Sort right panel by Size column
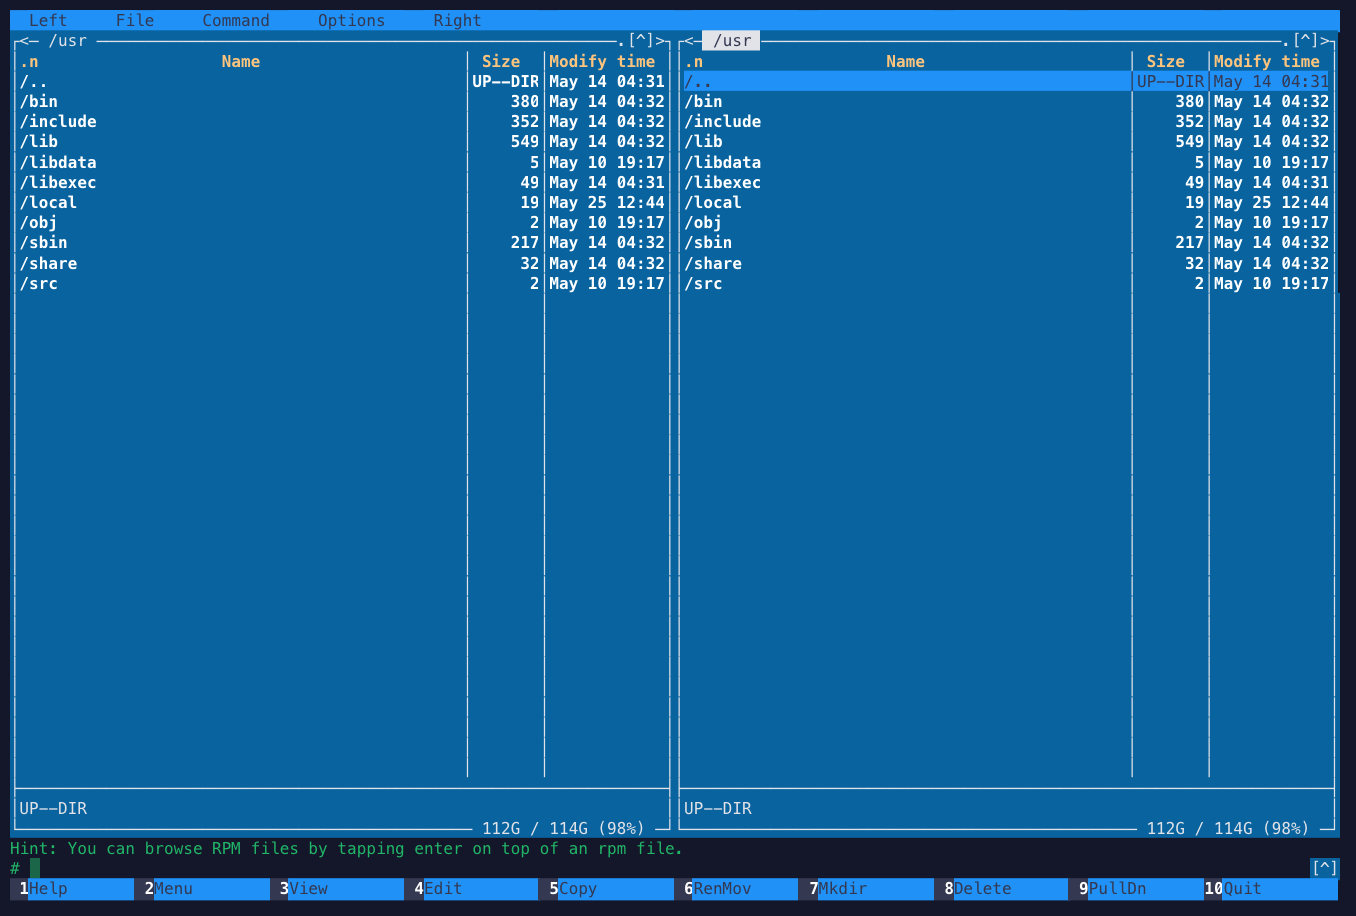The height and width of the screenshot is (916, 1356). (x=1165, y=62)
